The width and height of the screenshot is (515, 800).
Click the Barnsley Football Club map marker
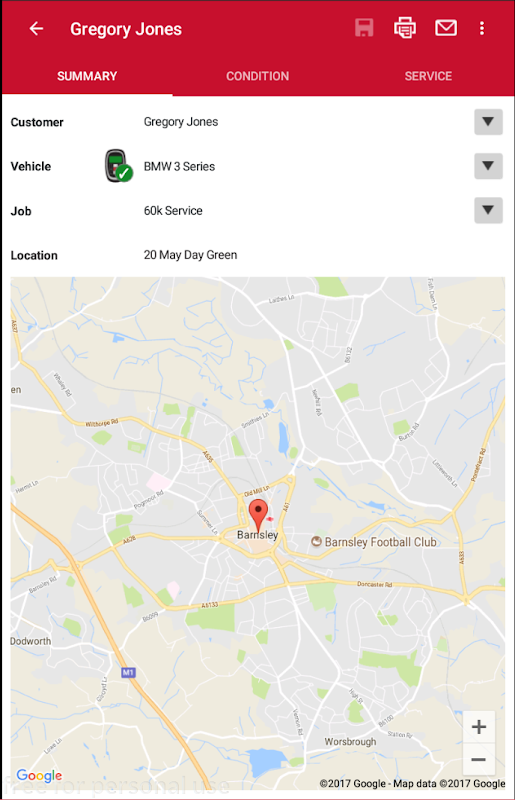pos(316,542)
